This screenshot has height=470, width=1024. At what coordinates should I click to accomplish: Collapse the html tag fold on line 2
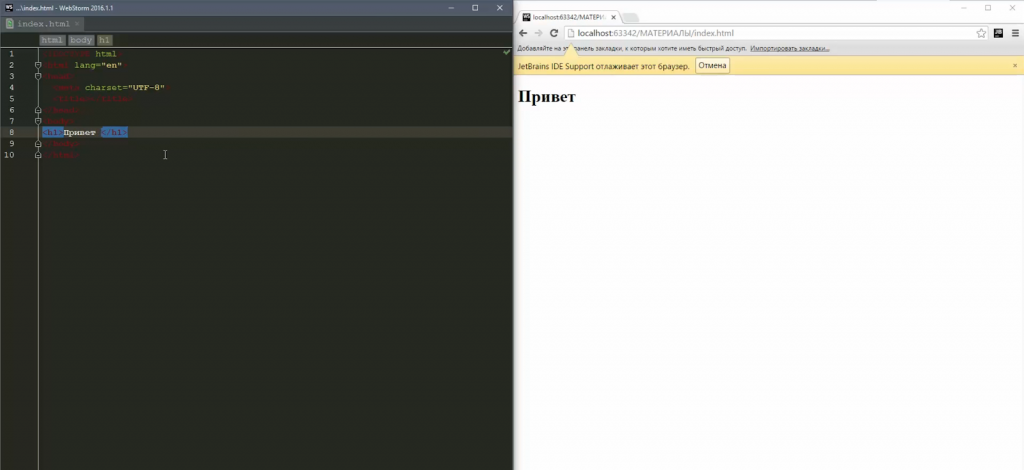pyautogui.click(x=38, y=65)
